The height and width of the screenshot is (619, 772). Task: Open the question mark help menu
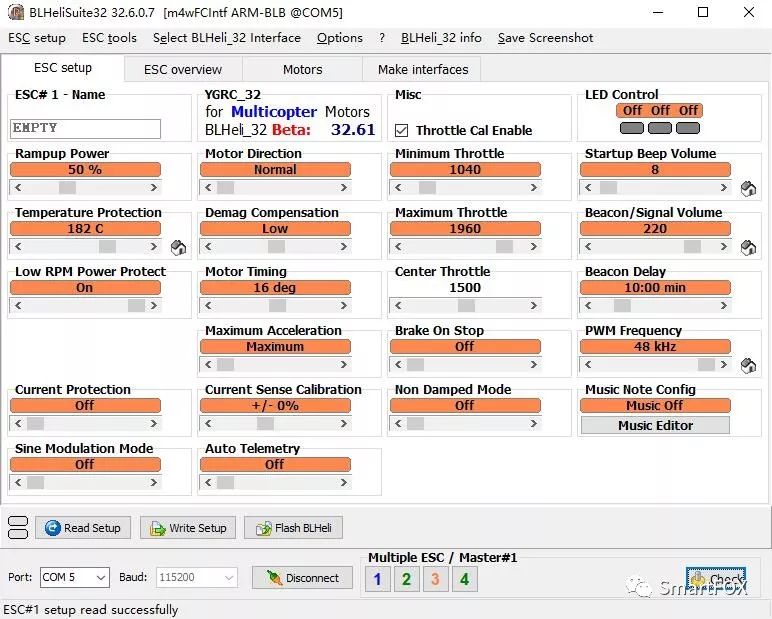(382, 38)
